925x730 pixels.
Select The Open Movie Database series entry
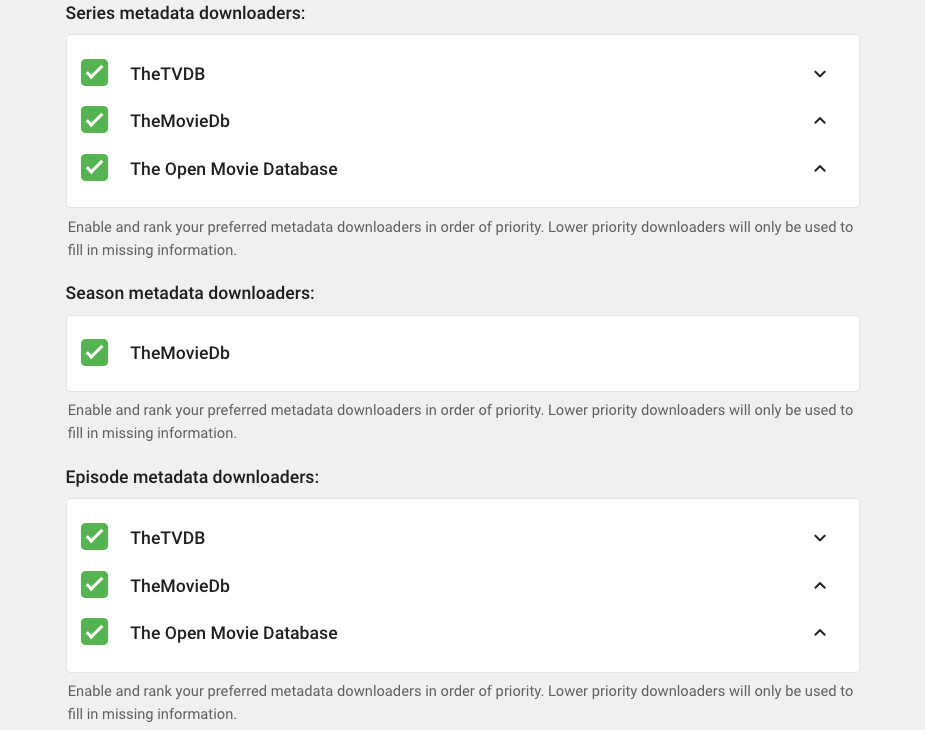click(x=234, y=169)
